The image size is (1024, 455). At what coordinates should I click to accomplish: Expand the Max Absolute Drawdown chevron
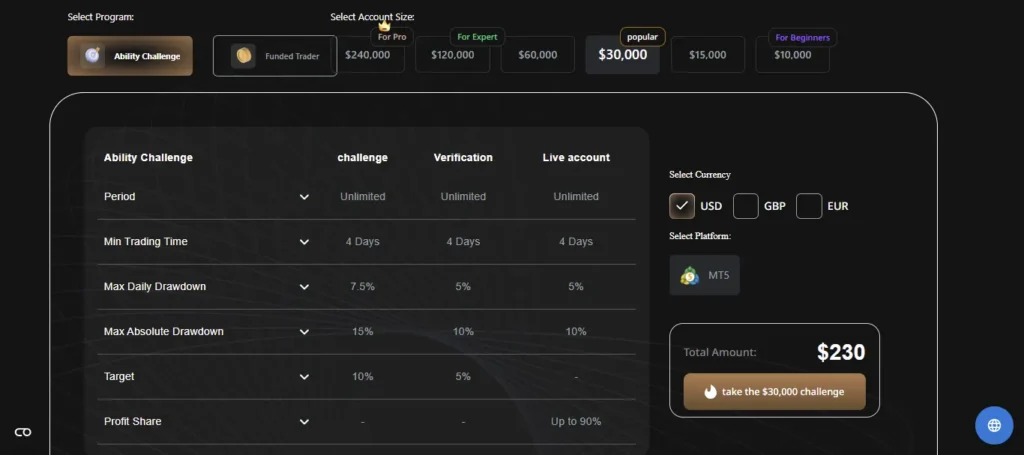pos(304,332)
